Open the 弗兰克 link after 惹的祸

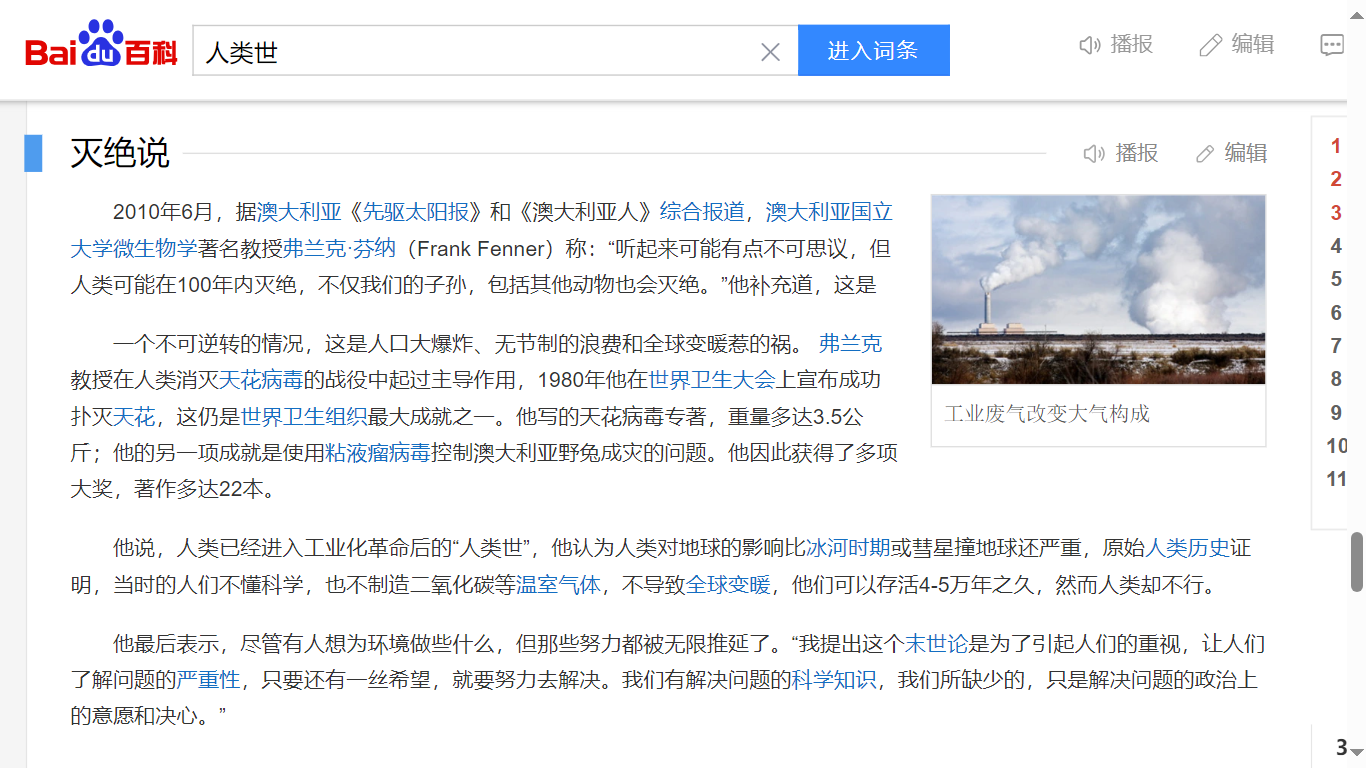pyautogui.click(x=850, y=344)
